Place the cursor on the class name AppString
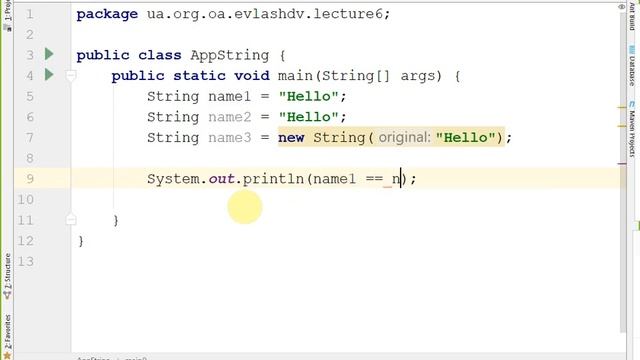Screen dimensions: 640x360 point(230,55)
